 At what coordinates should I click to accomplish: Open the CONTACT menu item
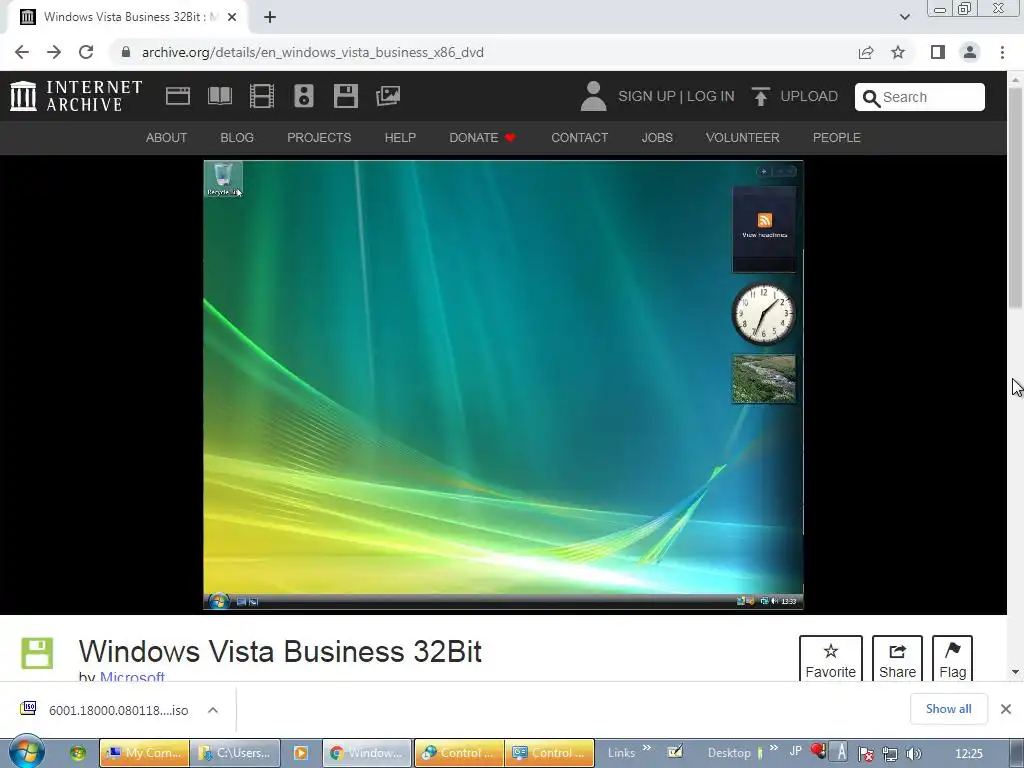tap(579, 138)
